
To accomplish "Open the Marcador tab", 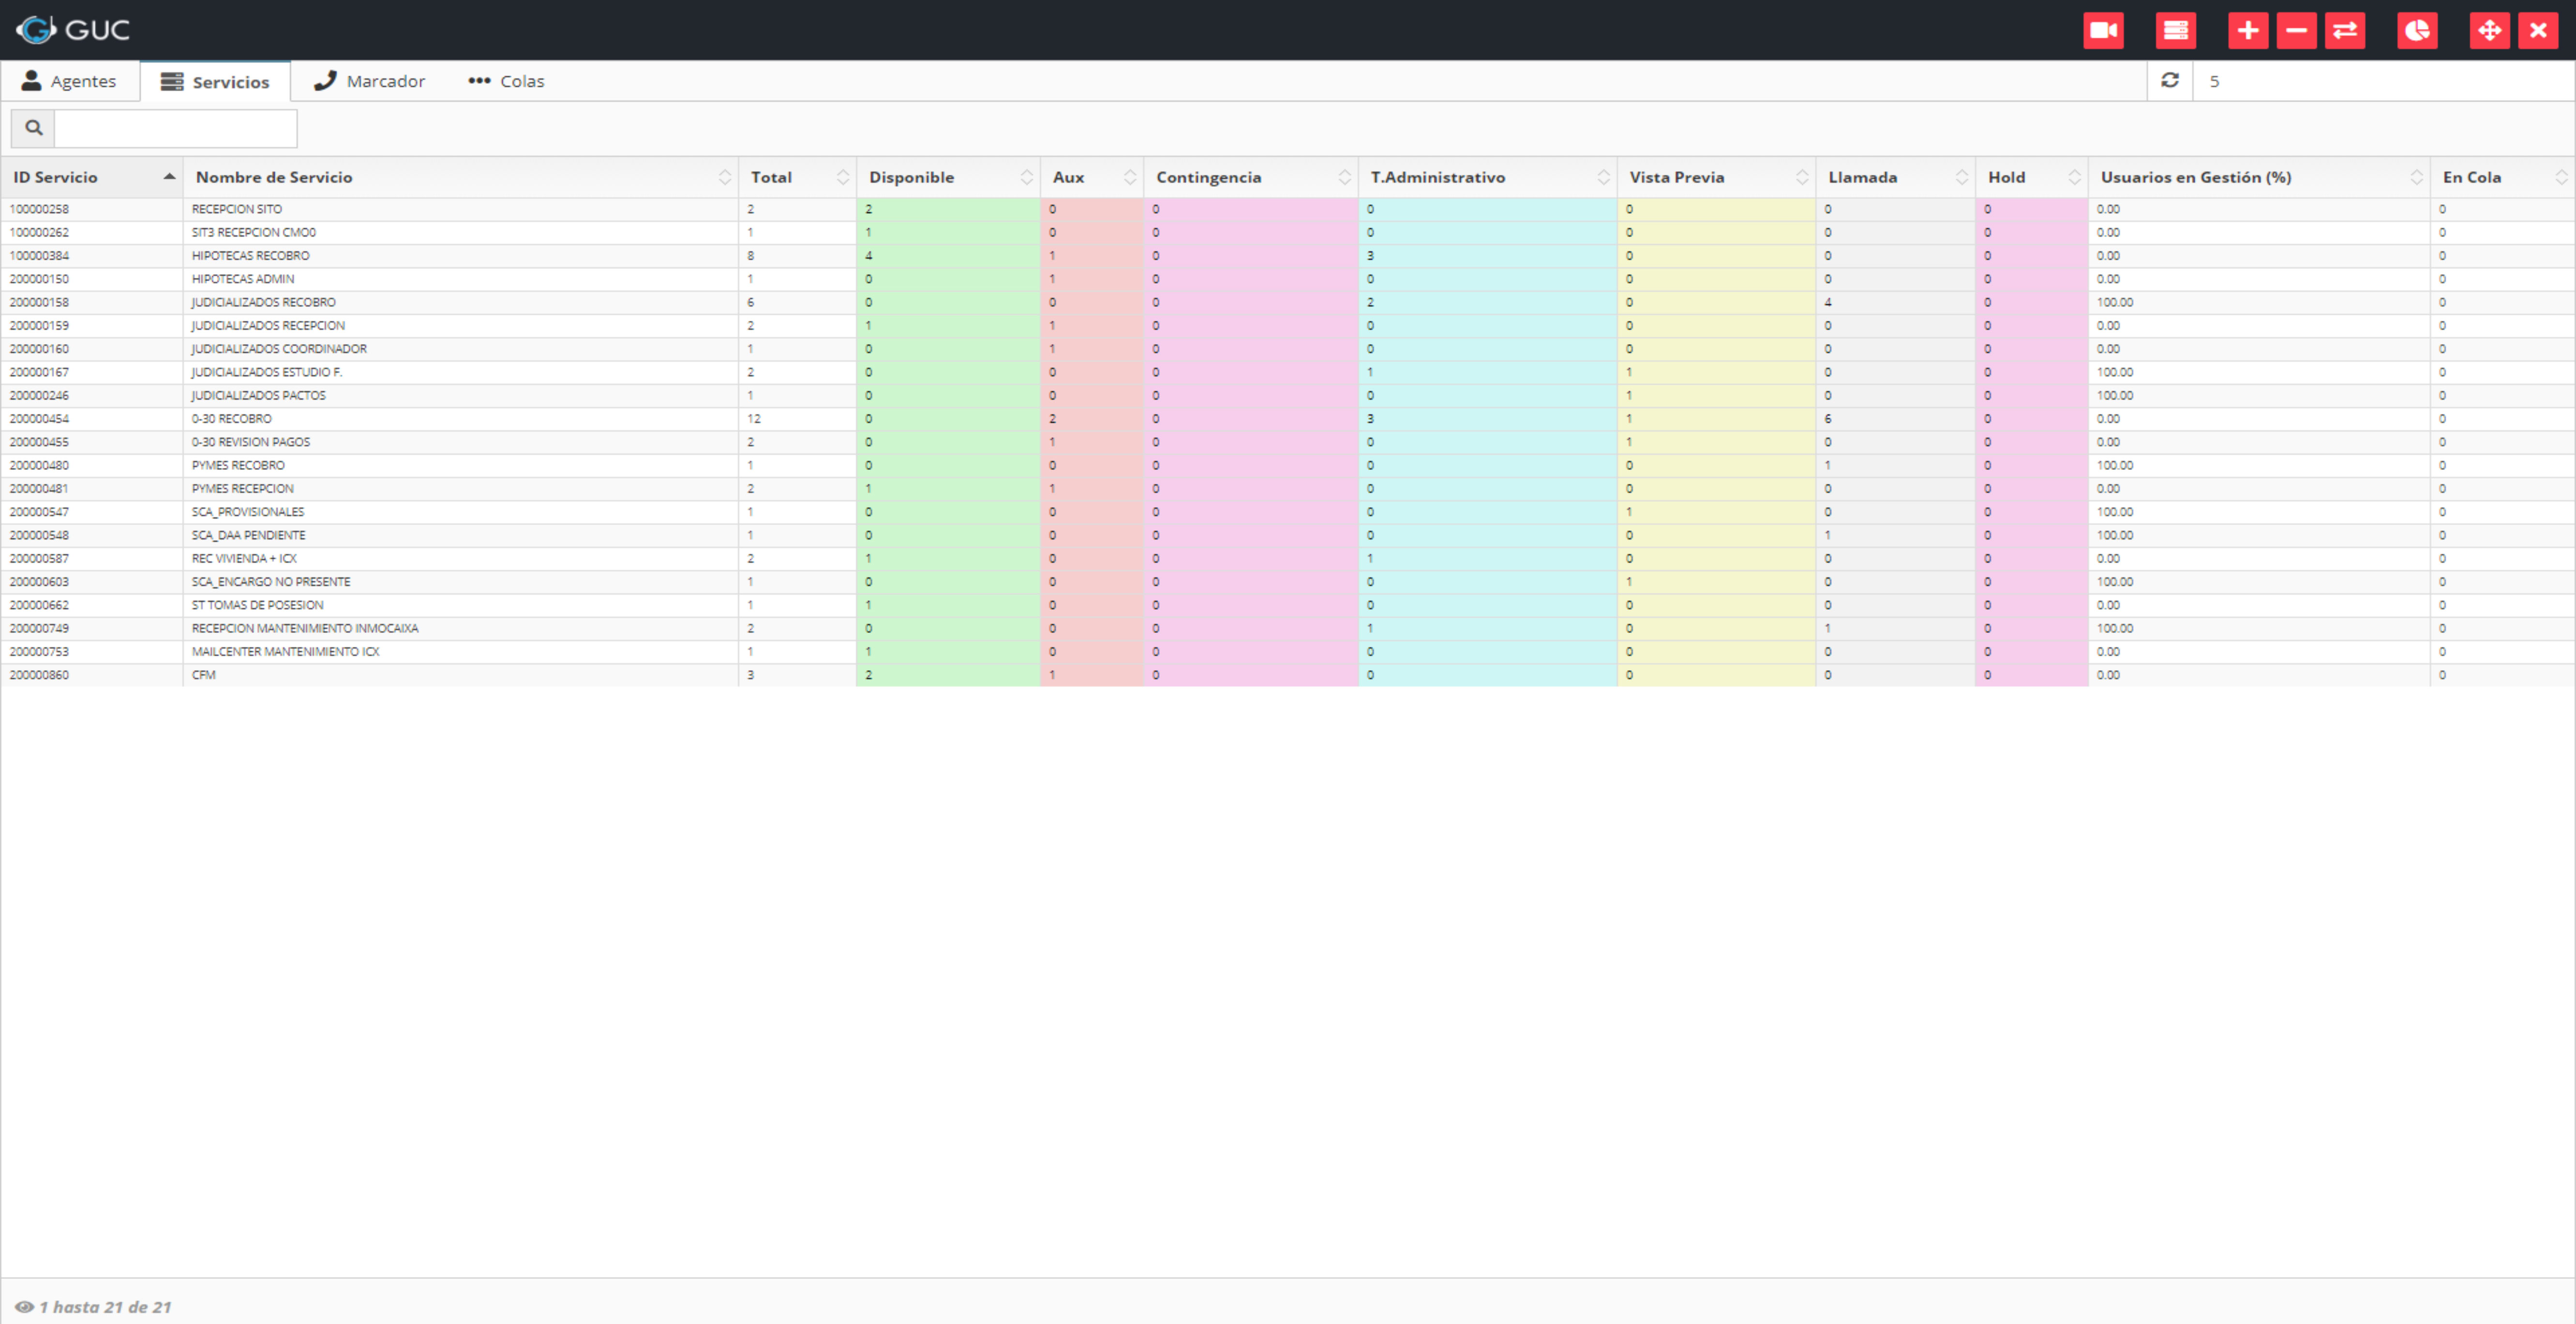I will (369, 81).
